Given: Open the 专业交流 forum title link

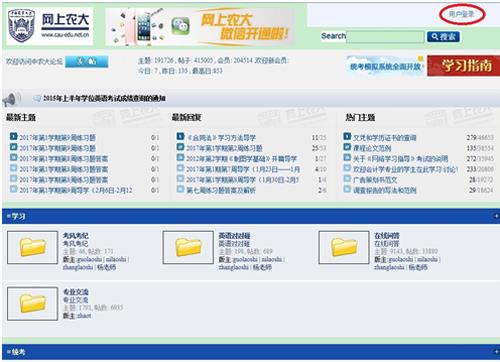Looking at the screenshot, I should pos(76,292).
